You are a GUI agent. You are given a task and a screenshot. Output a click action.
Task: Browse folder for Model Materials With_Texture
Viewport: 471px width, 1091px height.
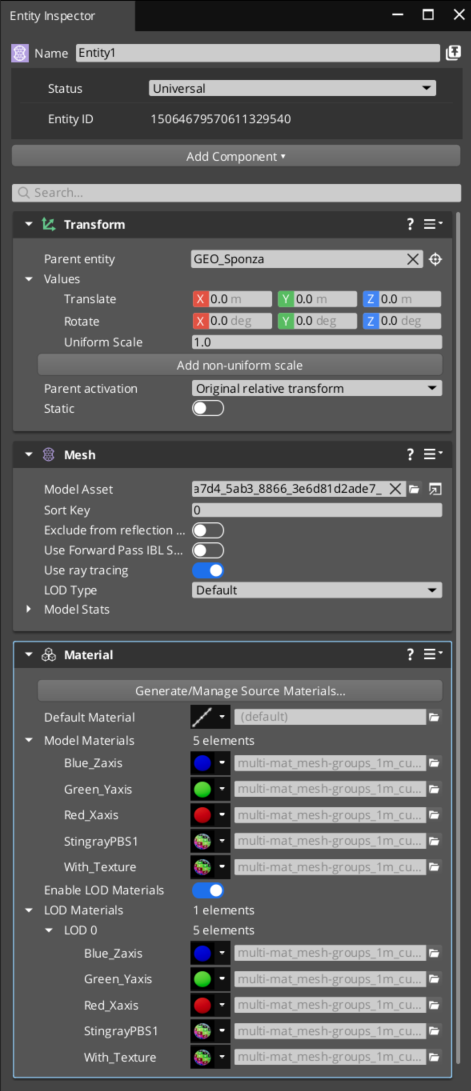(435, 868)
